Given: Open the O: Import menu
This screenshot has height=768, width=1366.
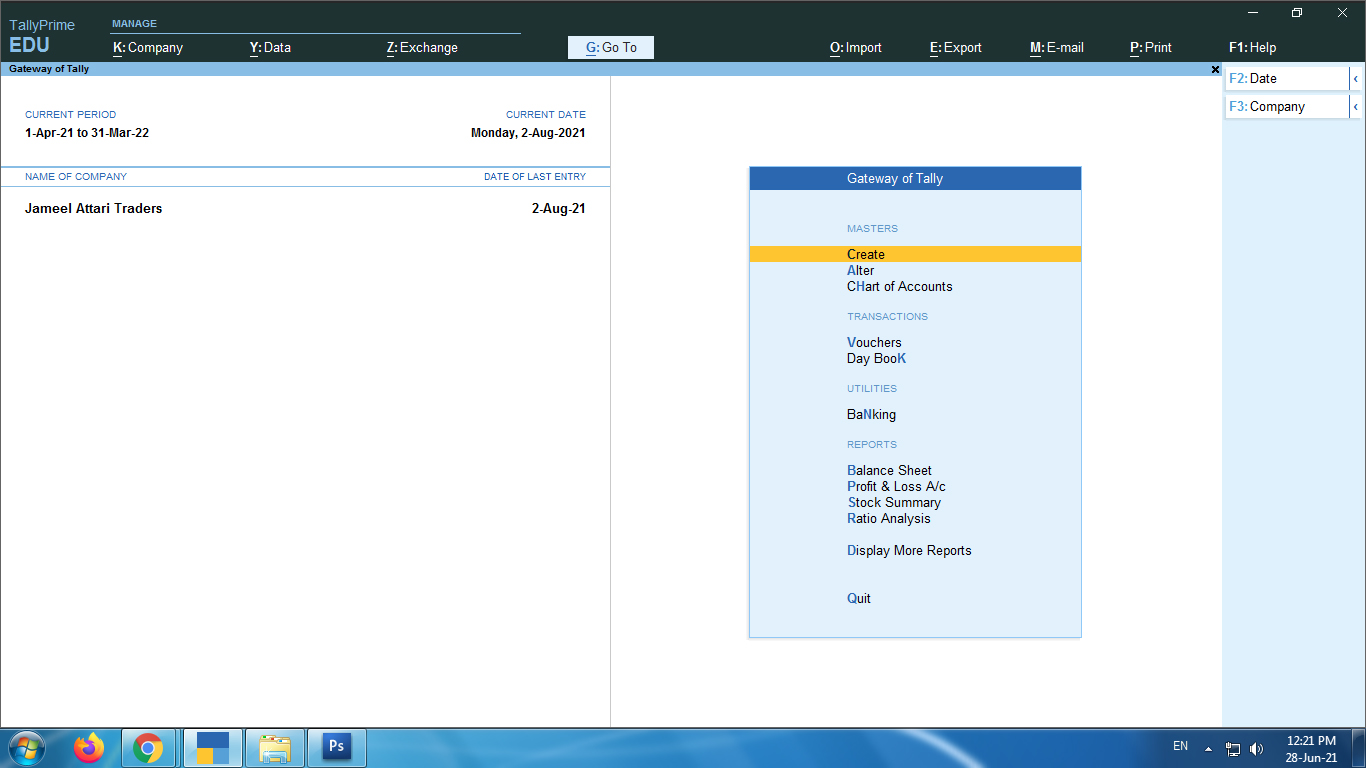Looking at the screenshot, I should point(856,47).
